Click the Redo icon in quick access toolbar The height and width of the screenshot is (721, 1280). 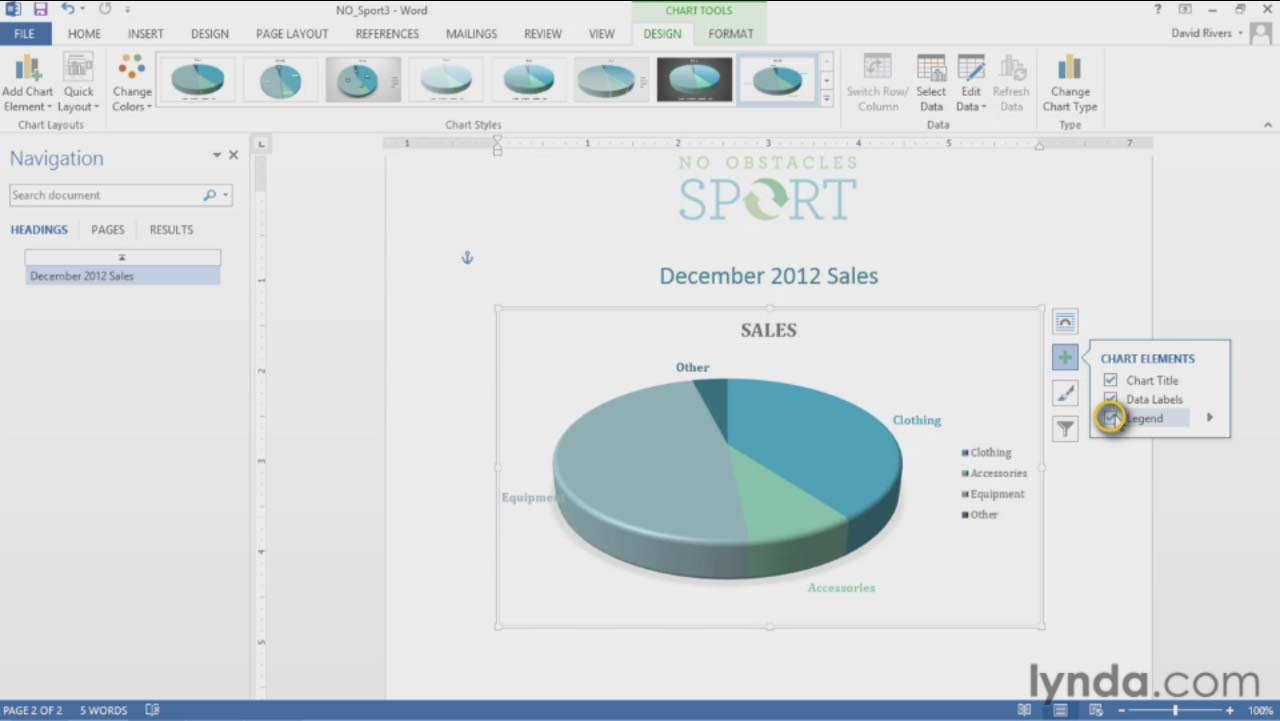pyautogui.click(x=104, y=10)
